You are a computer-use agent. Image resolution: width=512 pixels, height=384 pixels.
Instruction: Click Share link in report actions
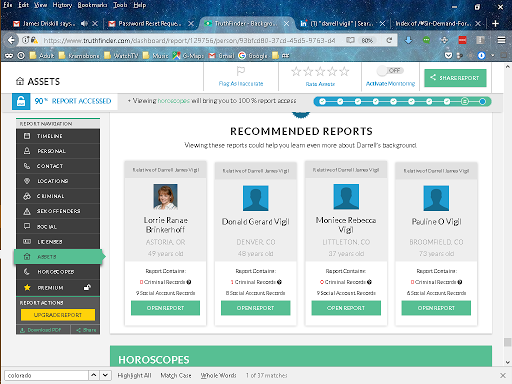(x=86, y=330)
